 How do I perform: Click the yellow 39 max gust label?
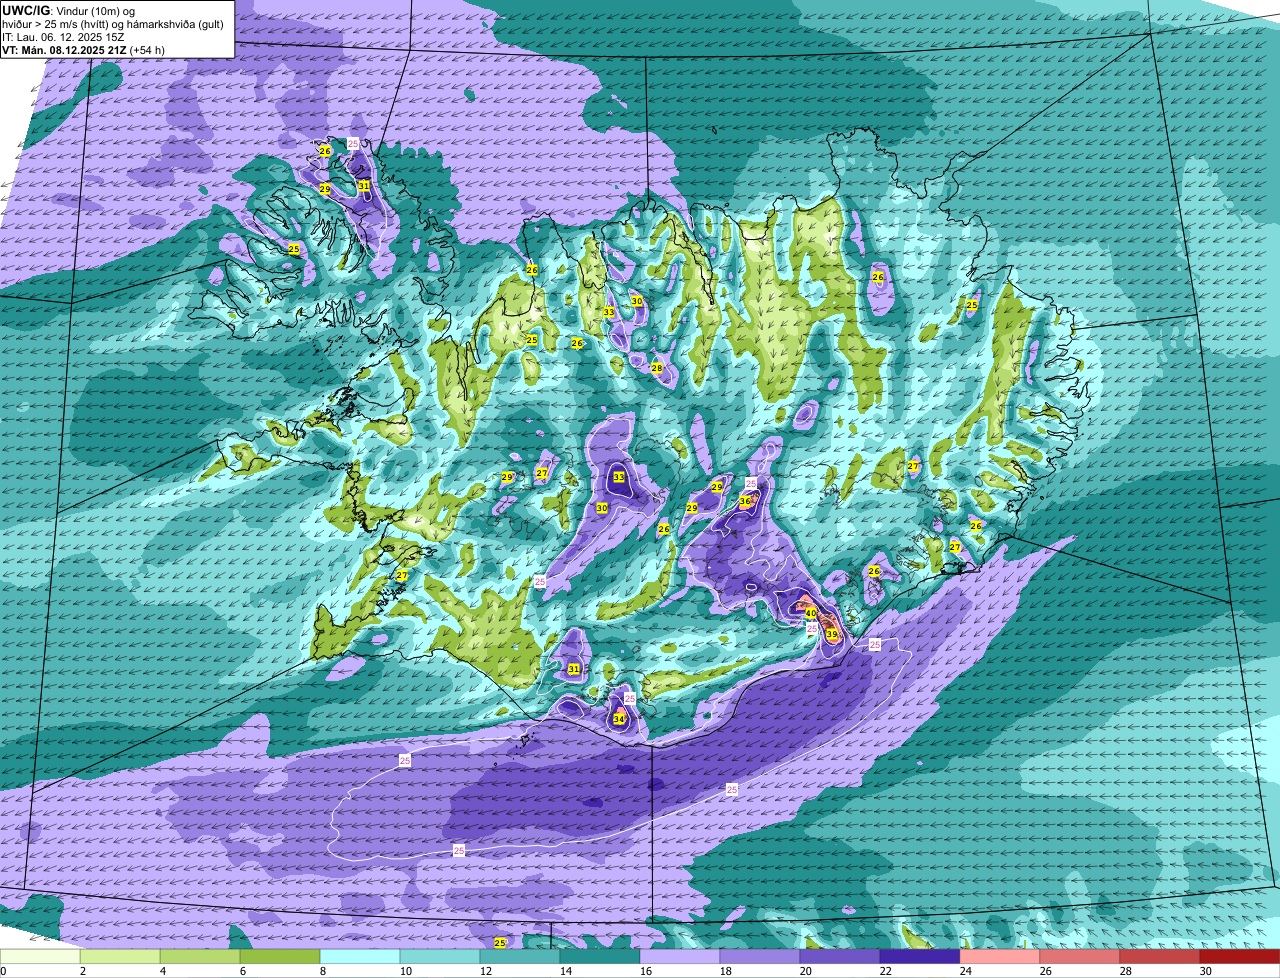coord(832,634)
